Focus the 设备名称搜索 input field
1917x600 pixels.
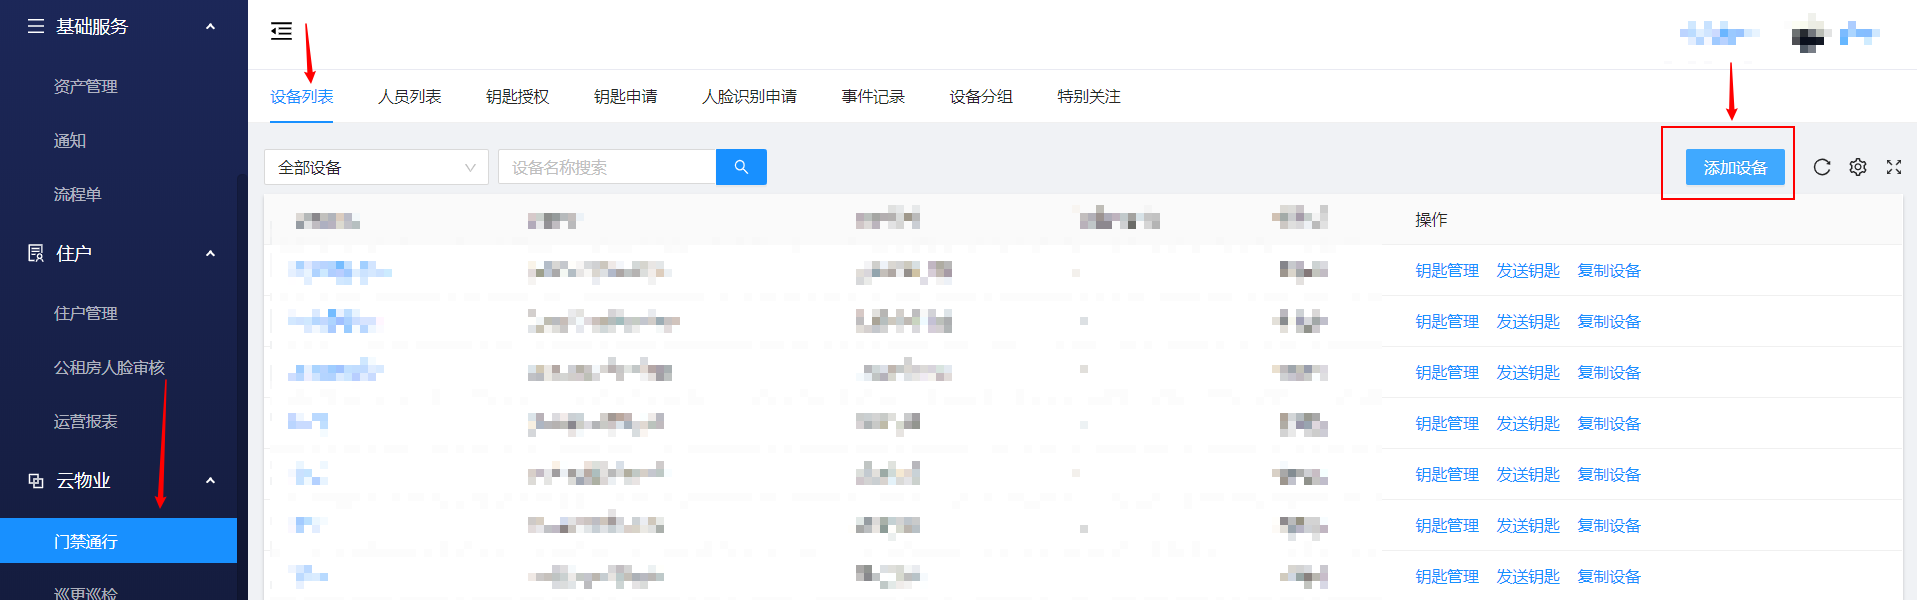(x=607, y=167)
